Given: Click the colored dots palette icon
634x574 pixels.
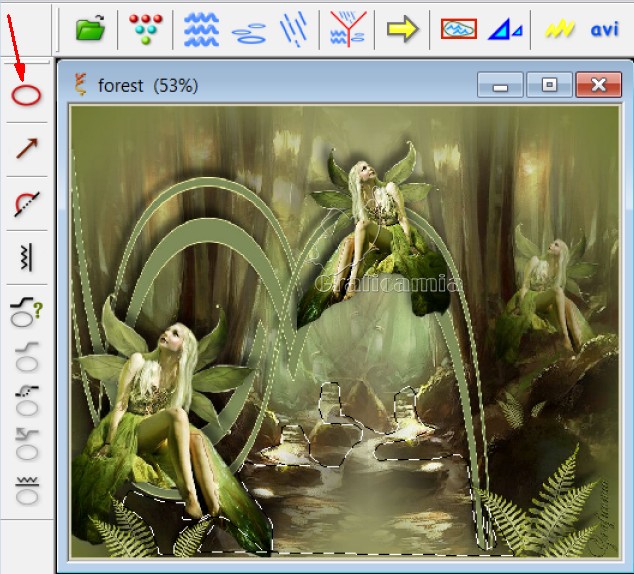Looking at the screenshot, I should pos(146,28).
